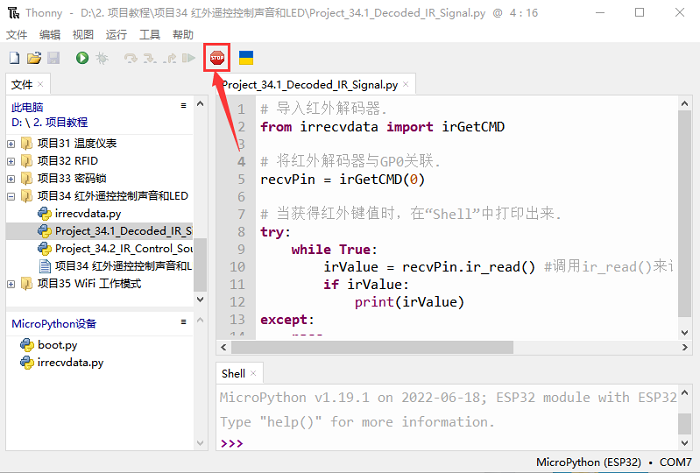
Task: Open the 此电脑 panel options menu
Action: tap(183, 105)
